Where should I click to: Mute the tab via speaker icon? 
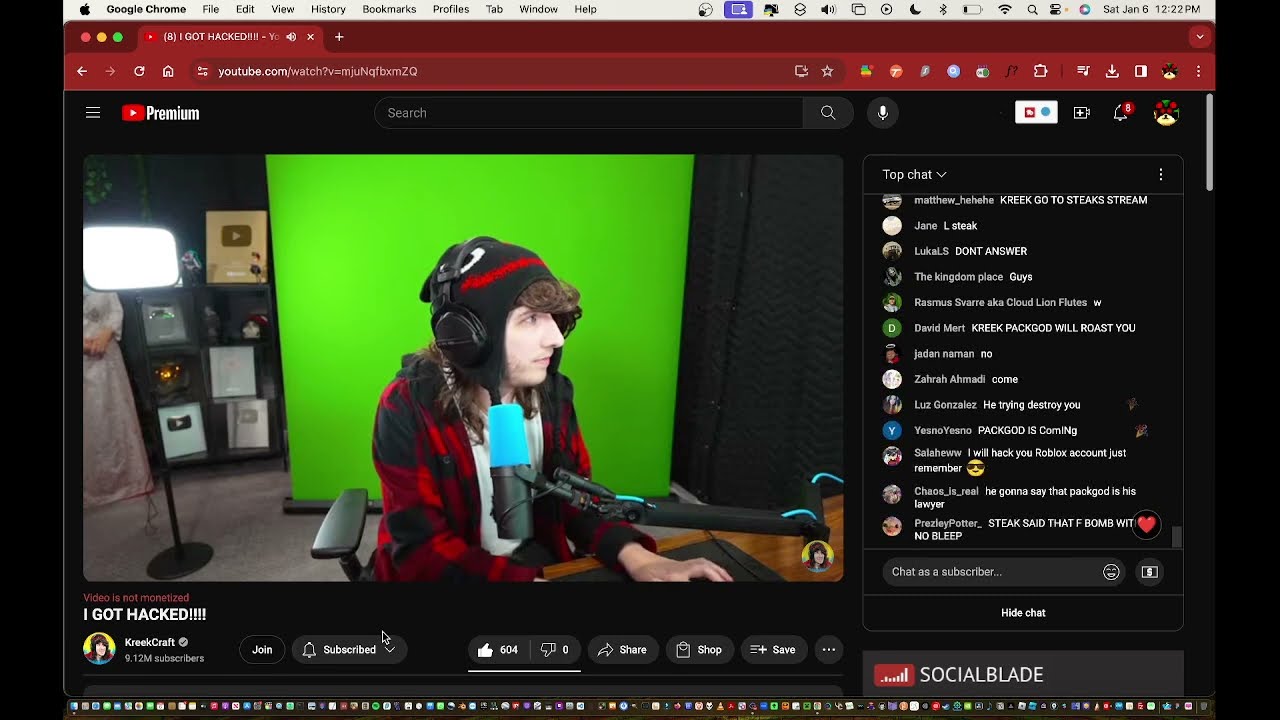(x=291, y=37)
